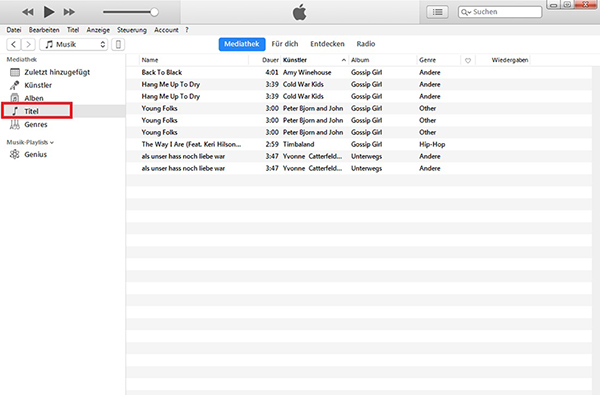
Task: Maximize the iTunes window
Action: pos(567,5)
